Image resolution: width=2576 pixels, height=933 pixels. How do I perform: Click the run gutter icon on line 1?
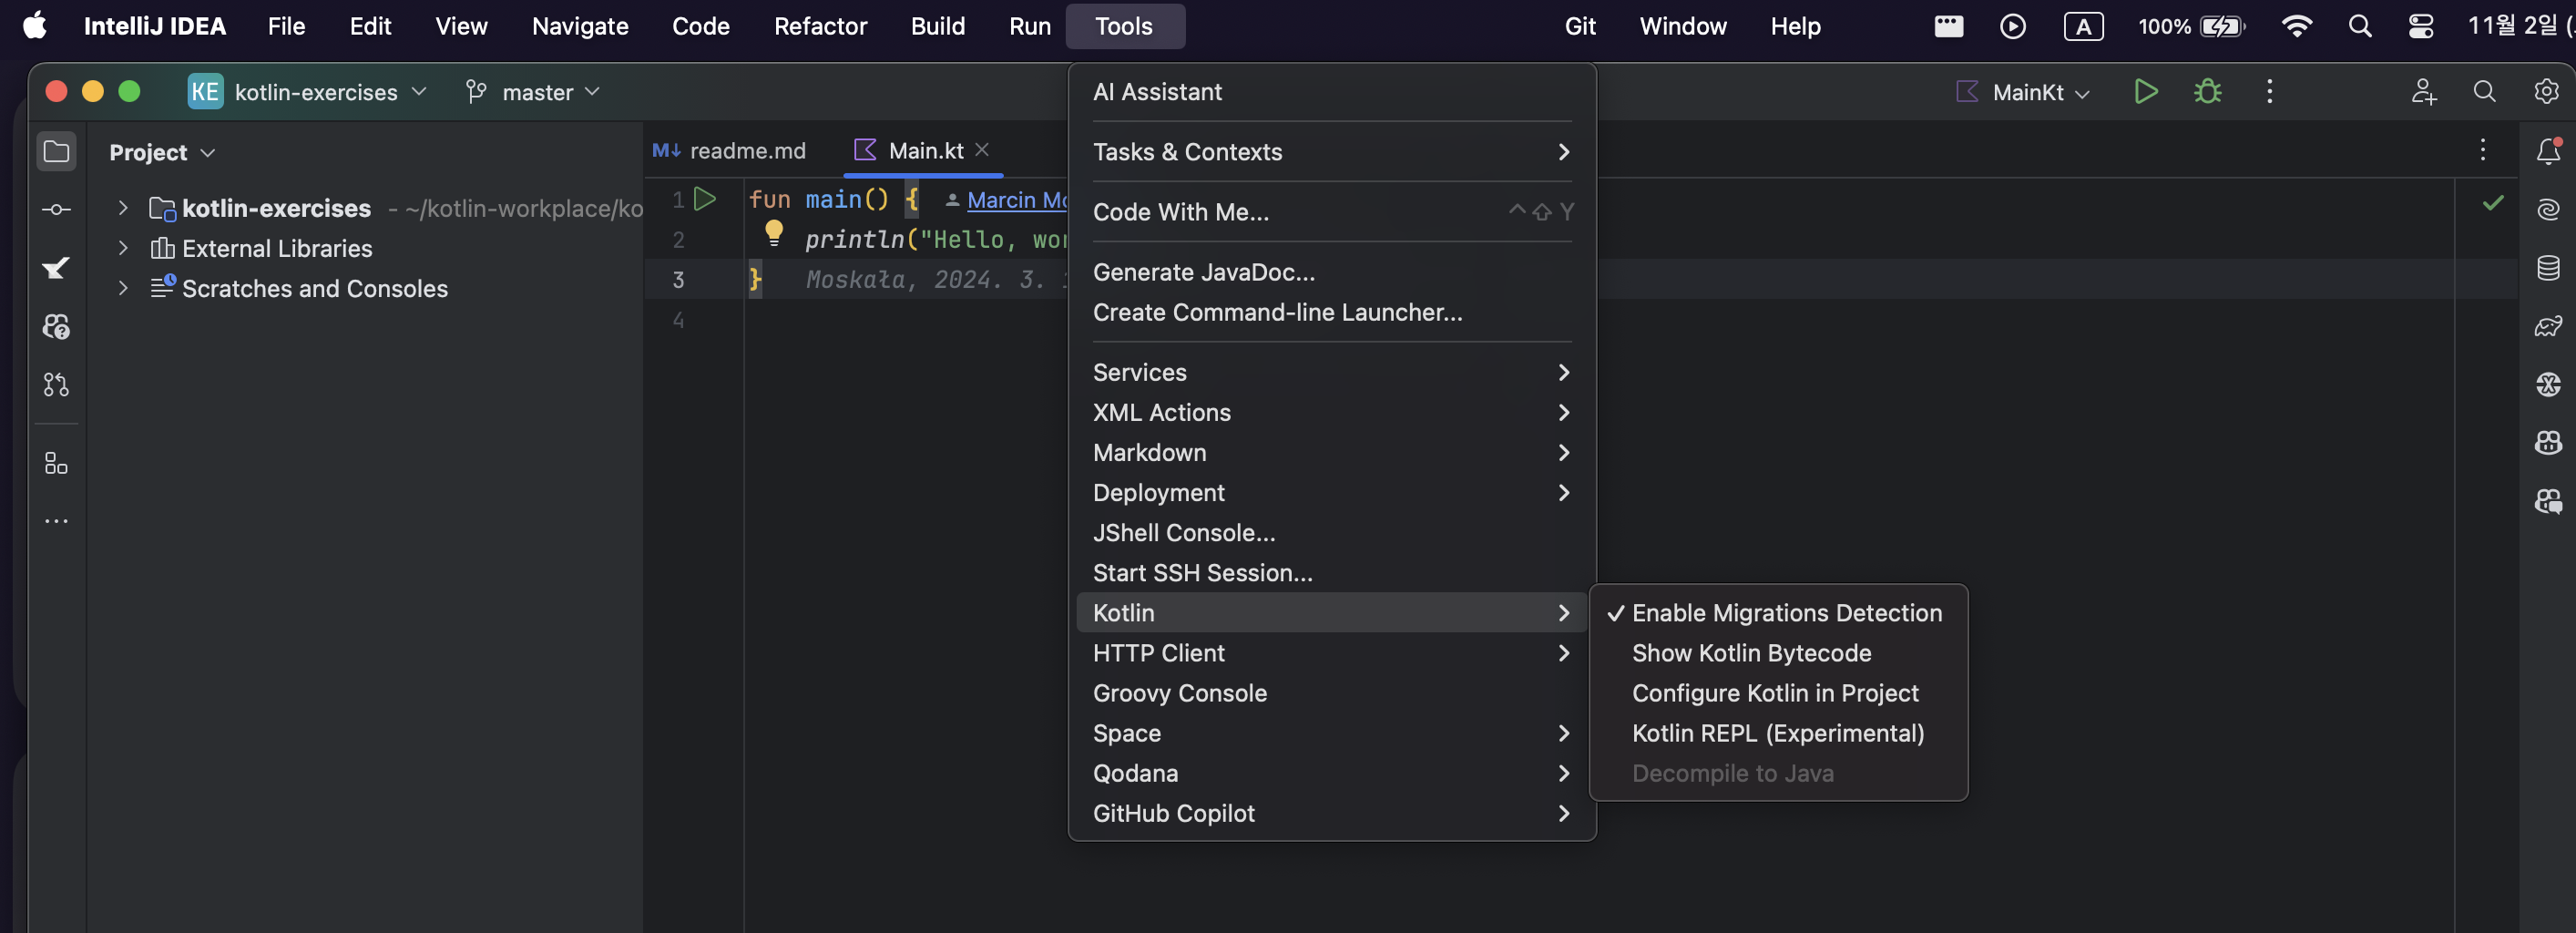point(704,199)
